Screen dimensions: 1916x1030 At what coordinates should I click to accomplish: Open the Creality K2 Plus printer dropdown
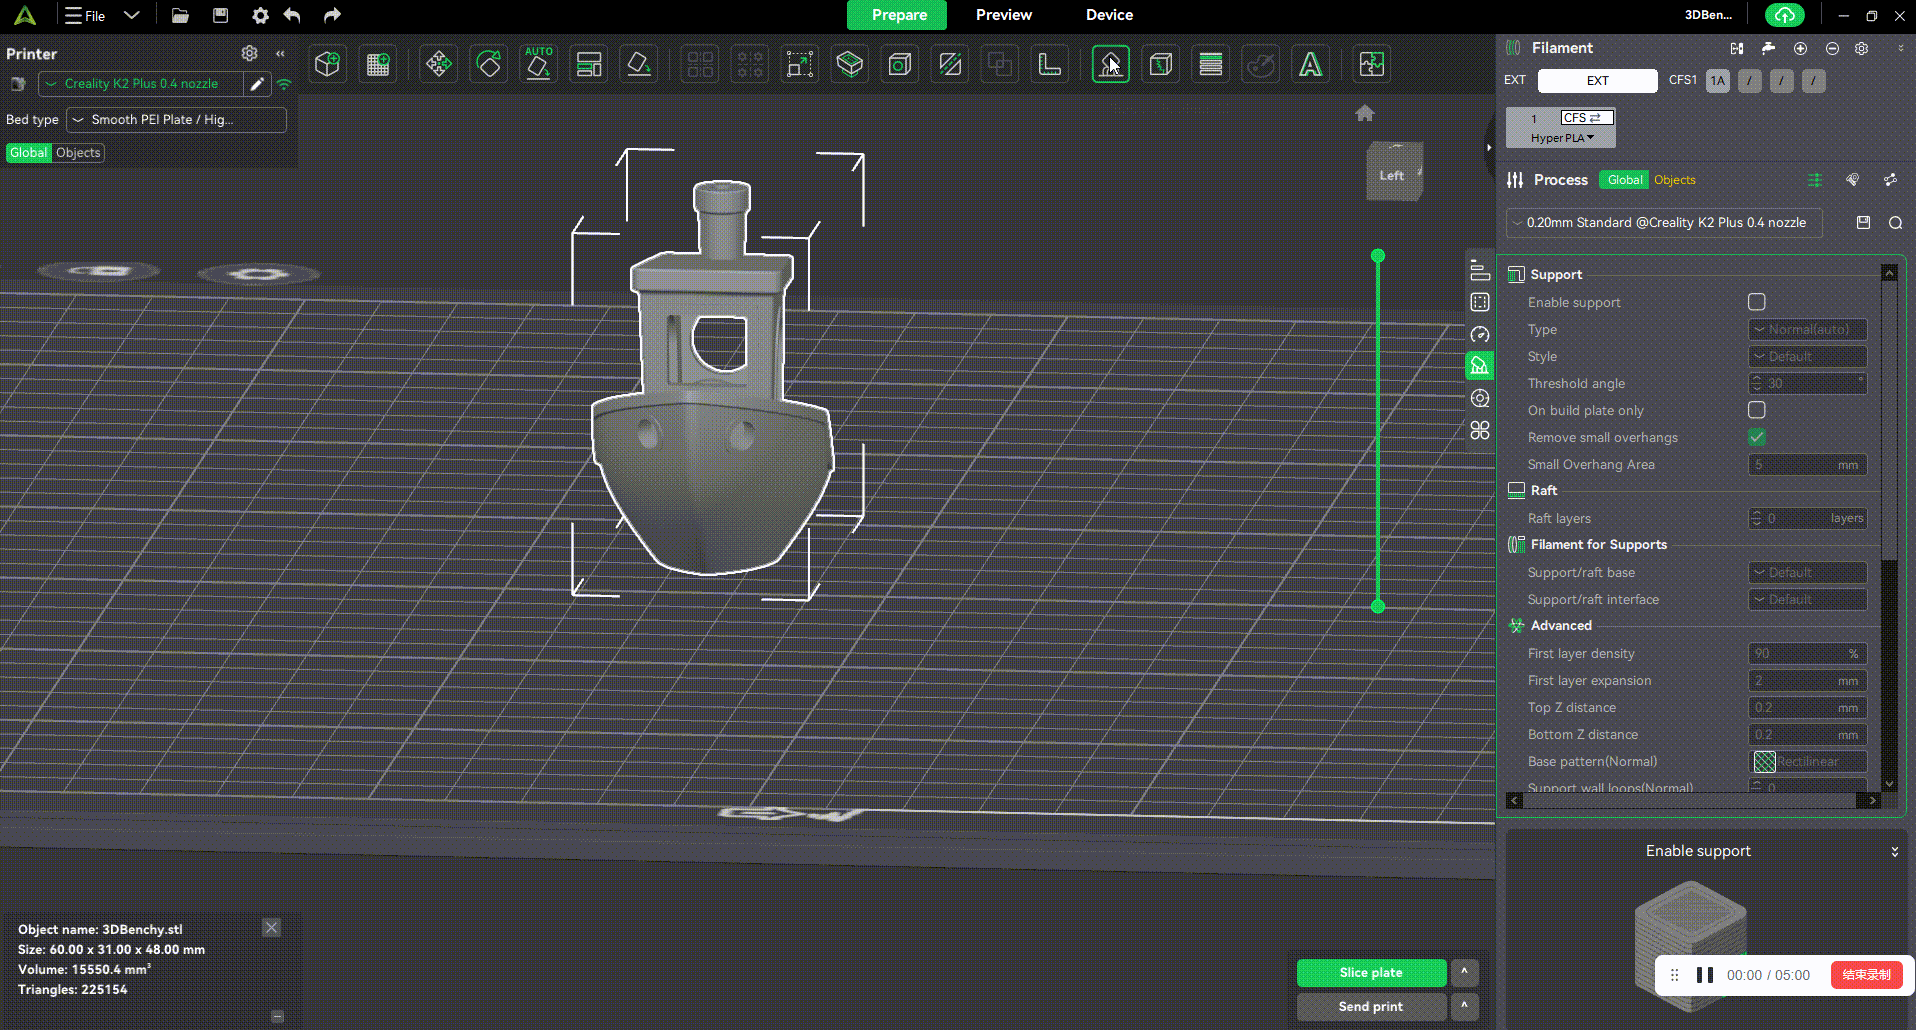coord(141,84)
